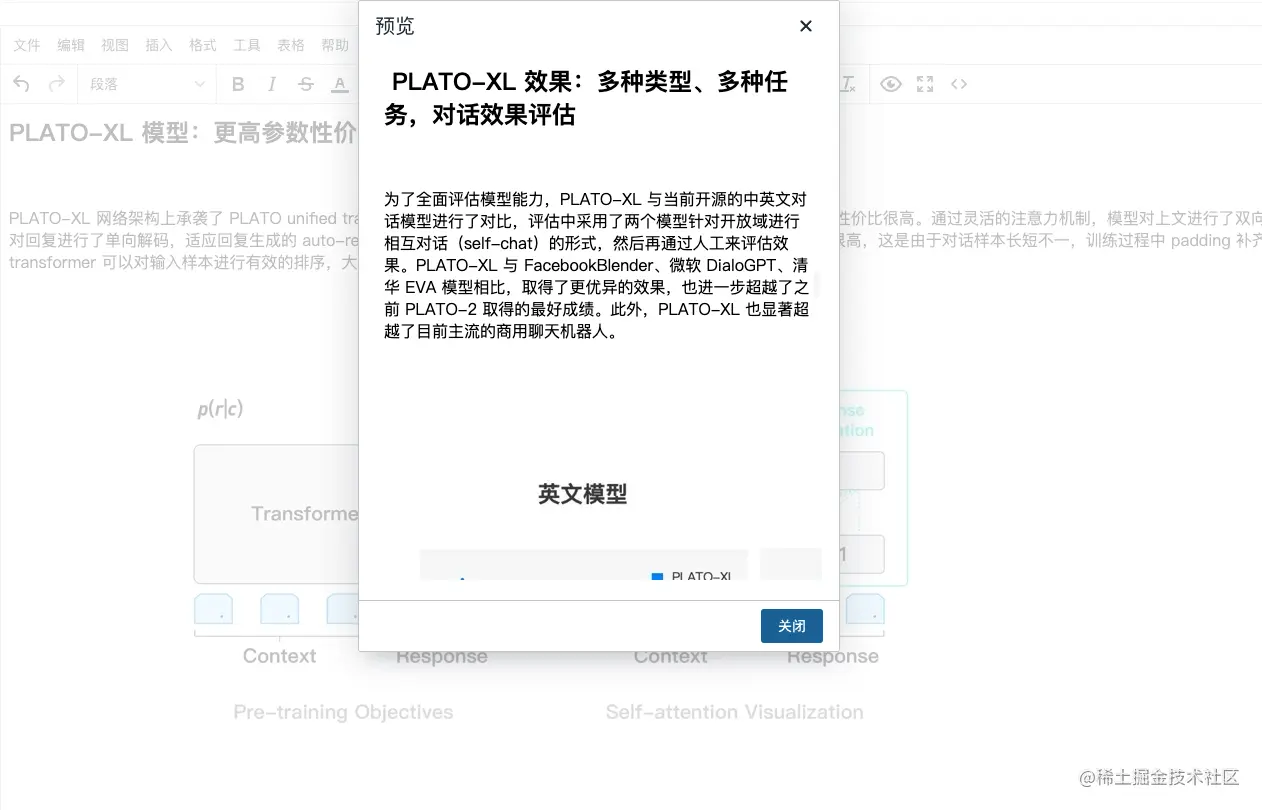Viewport: 1262px width, 810px height.
Task: Open source code view icon
Action: click(x=959, y=84)
